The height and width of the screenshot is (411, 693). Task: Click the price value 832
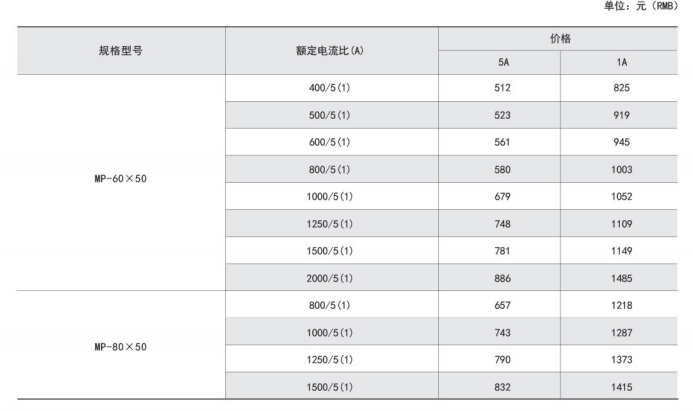502,385
